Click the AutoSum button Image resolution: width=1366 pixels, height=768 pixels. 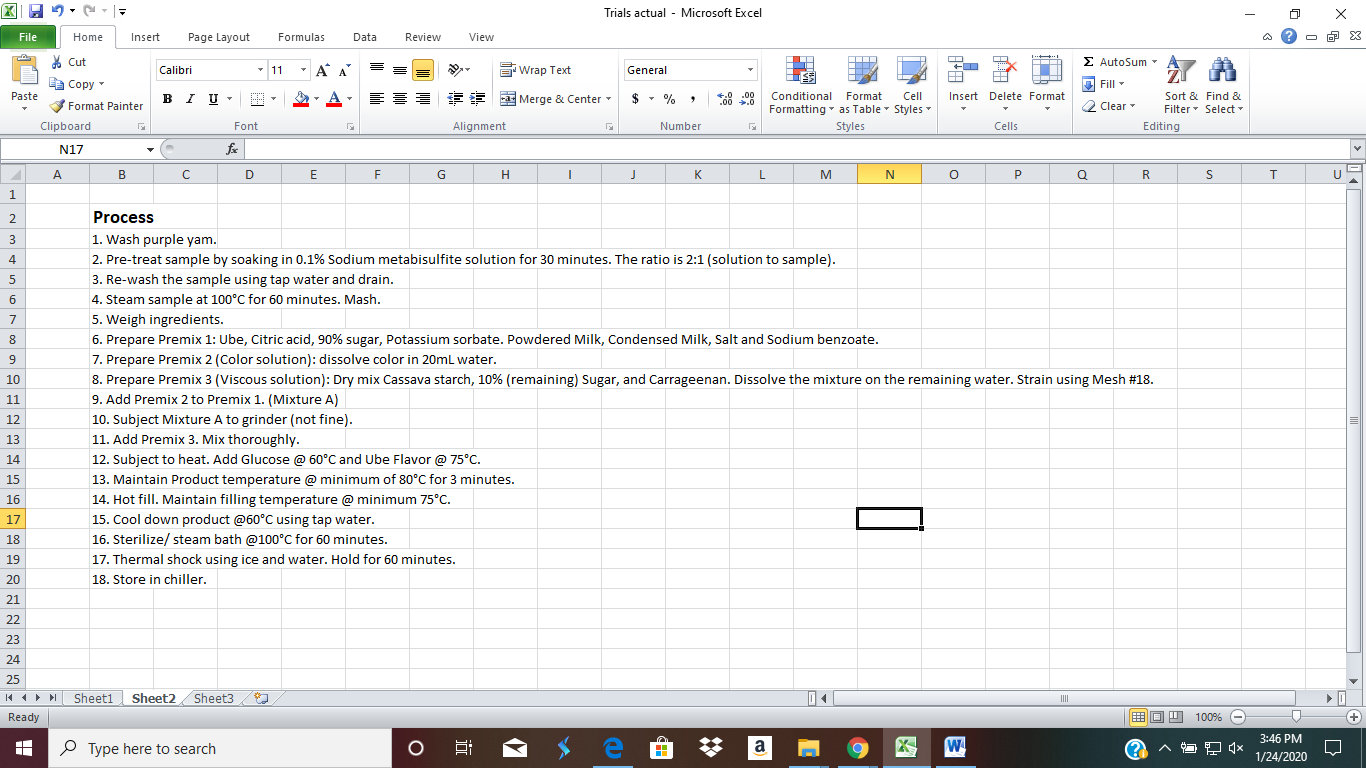pos(1114,62)
